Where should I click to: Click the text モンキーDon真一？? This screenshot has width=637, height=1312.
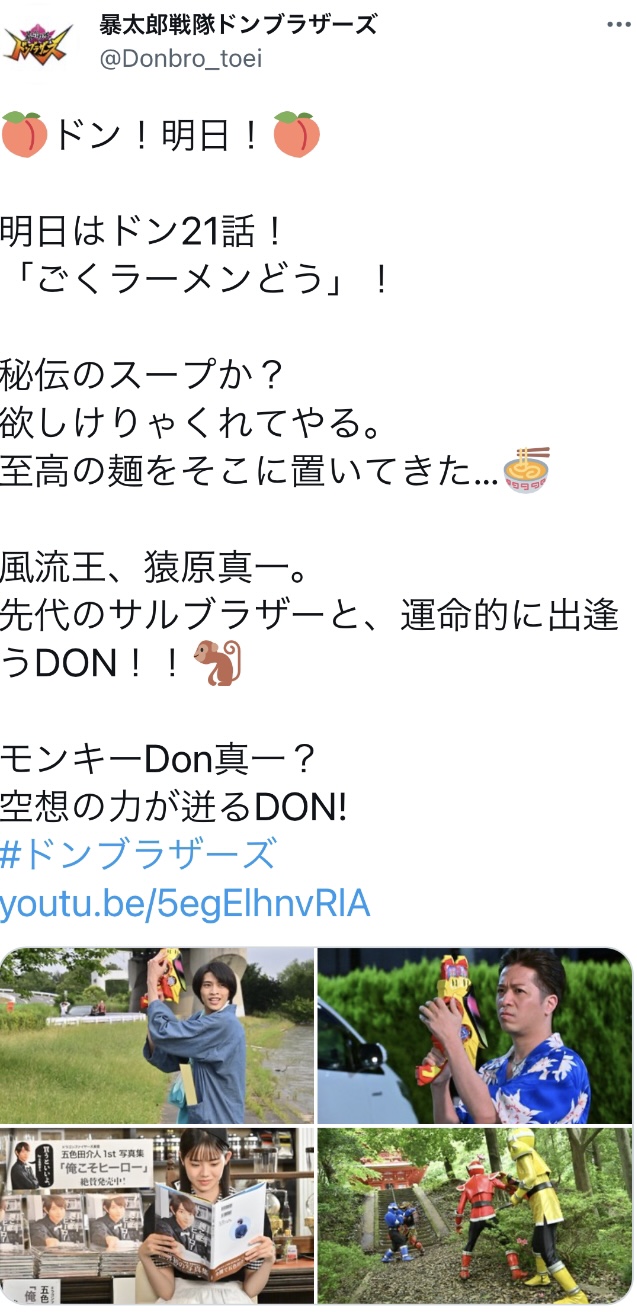coord(159,759)
